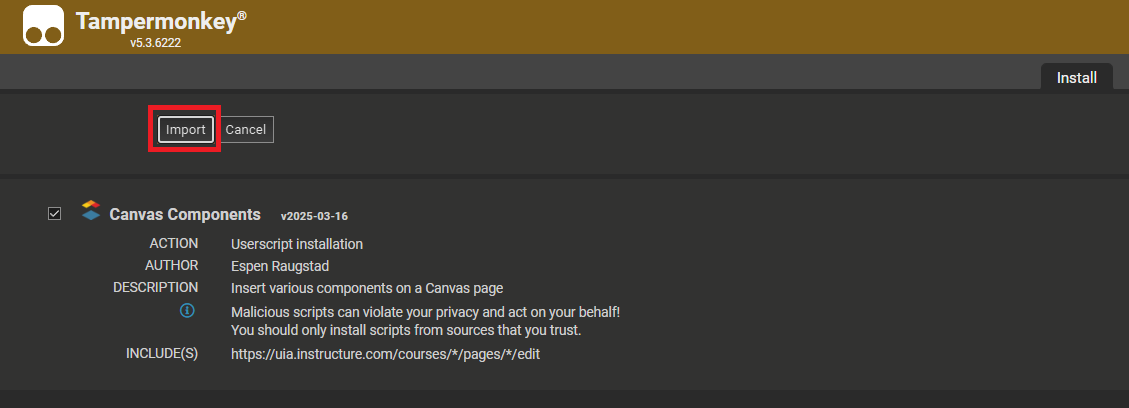Click the blue info icon

(x=187, y=312)
